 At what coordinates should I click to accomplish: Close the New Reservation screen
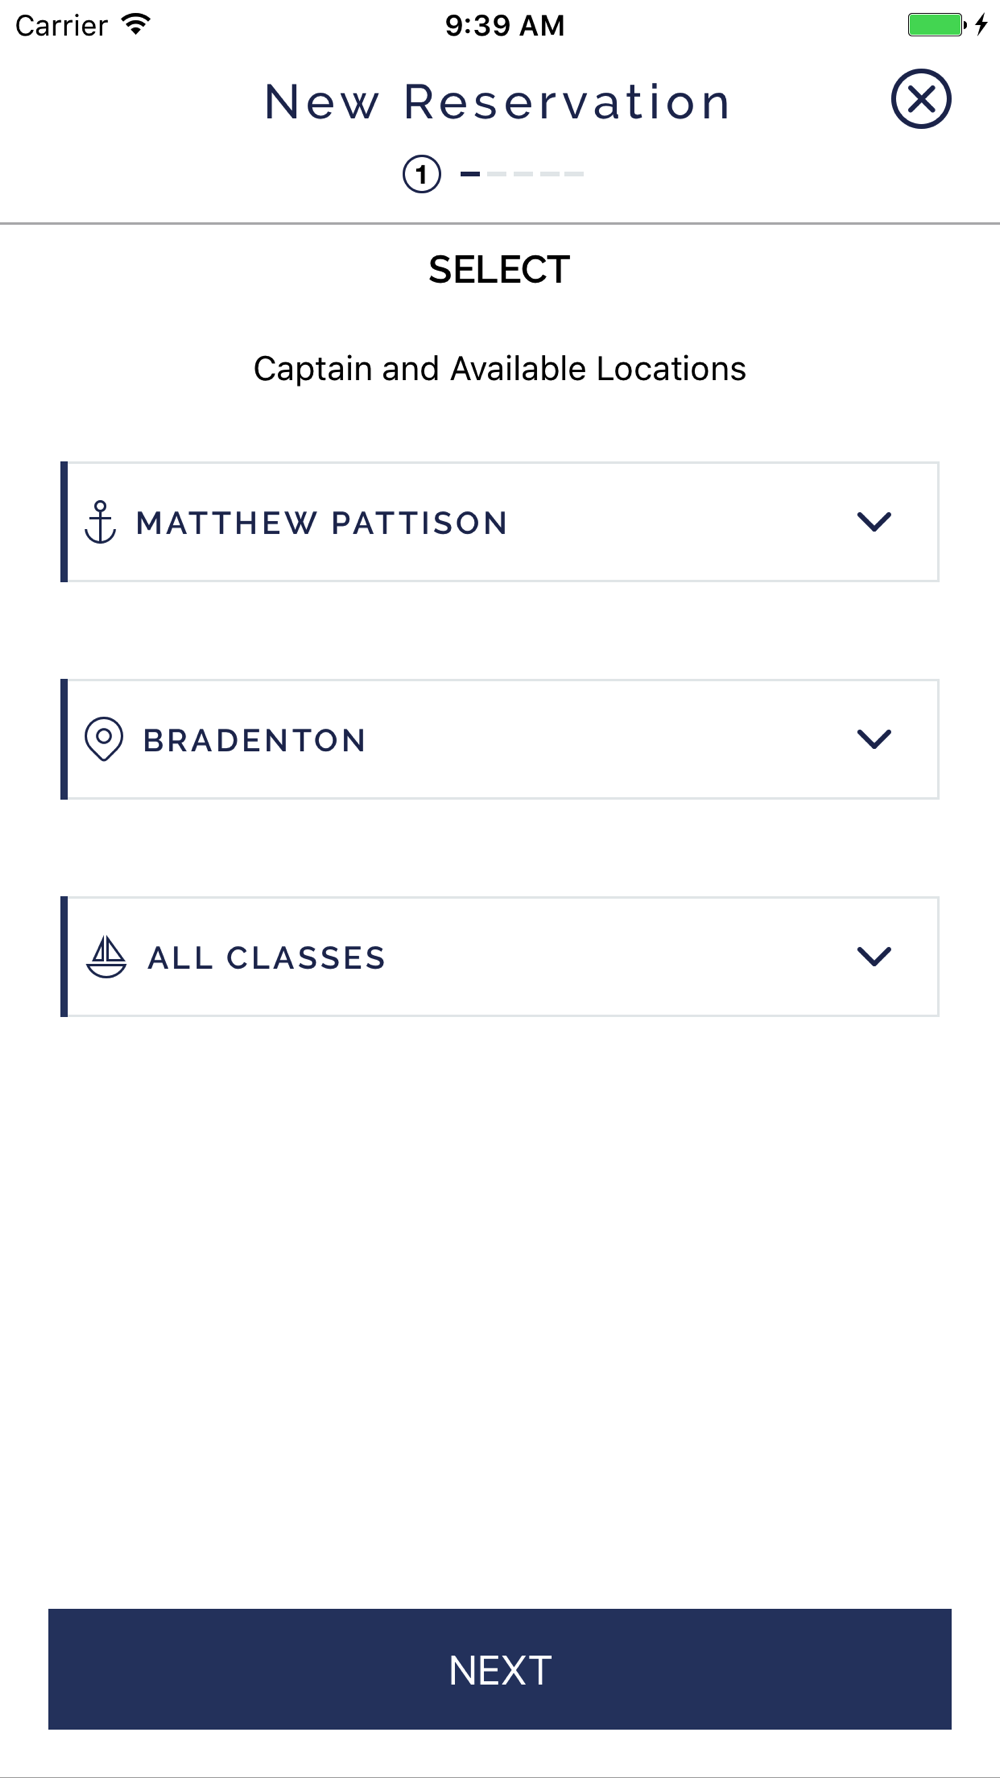920,99
